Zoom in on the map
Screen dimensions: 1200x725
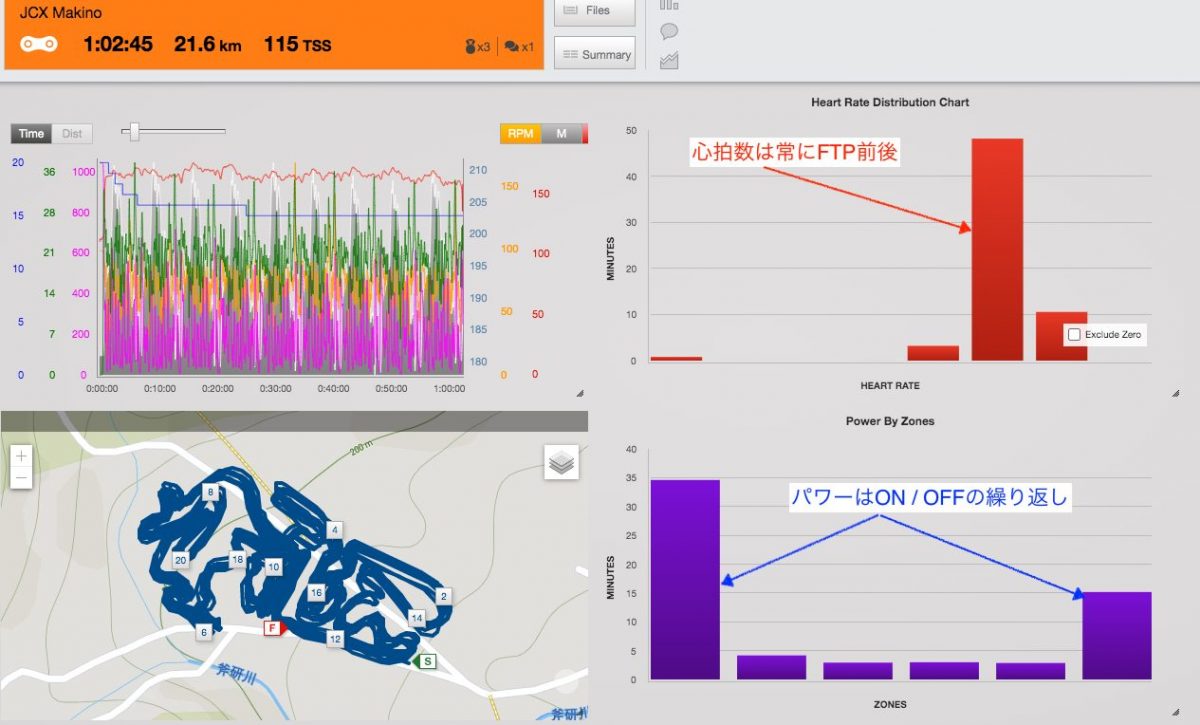point(22,456)
